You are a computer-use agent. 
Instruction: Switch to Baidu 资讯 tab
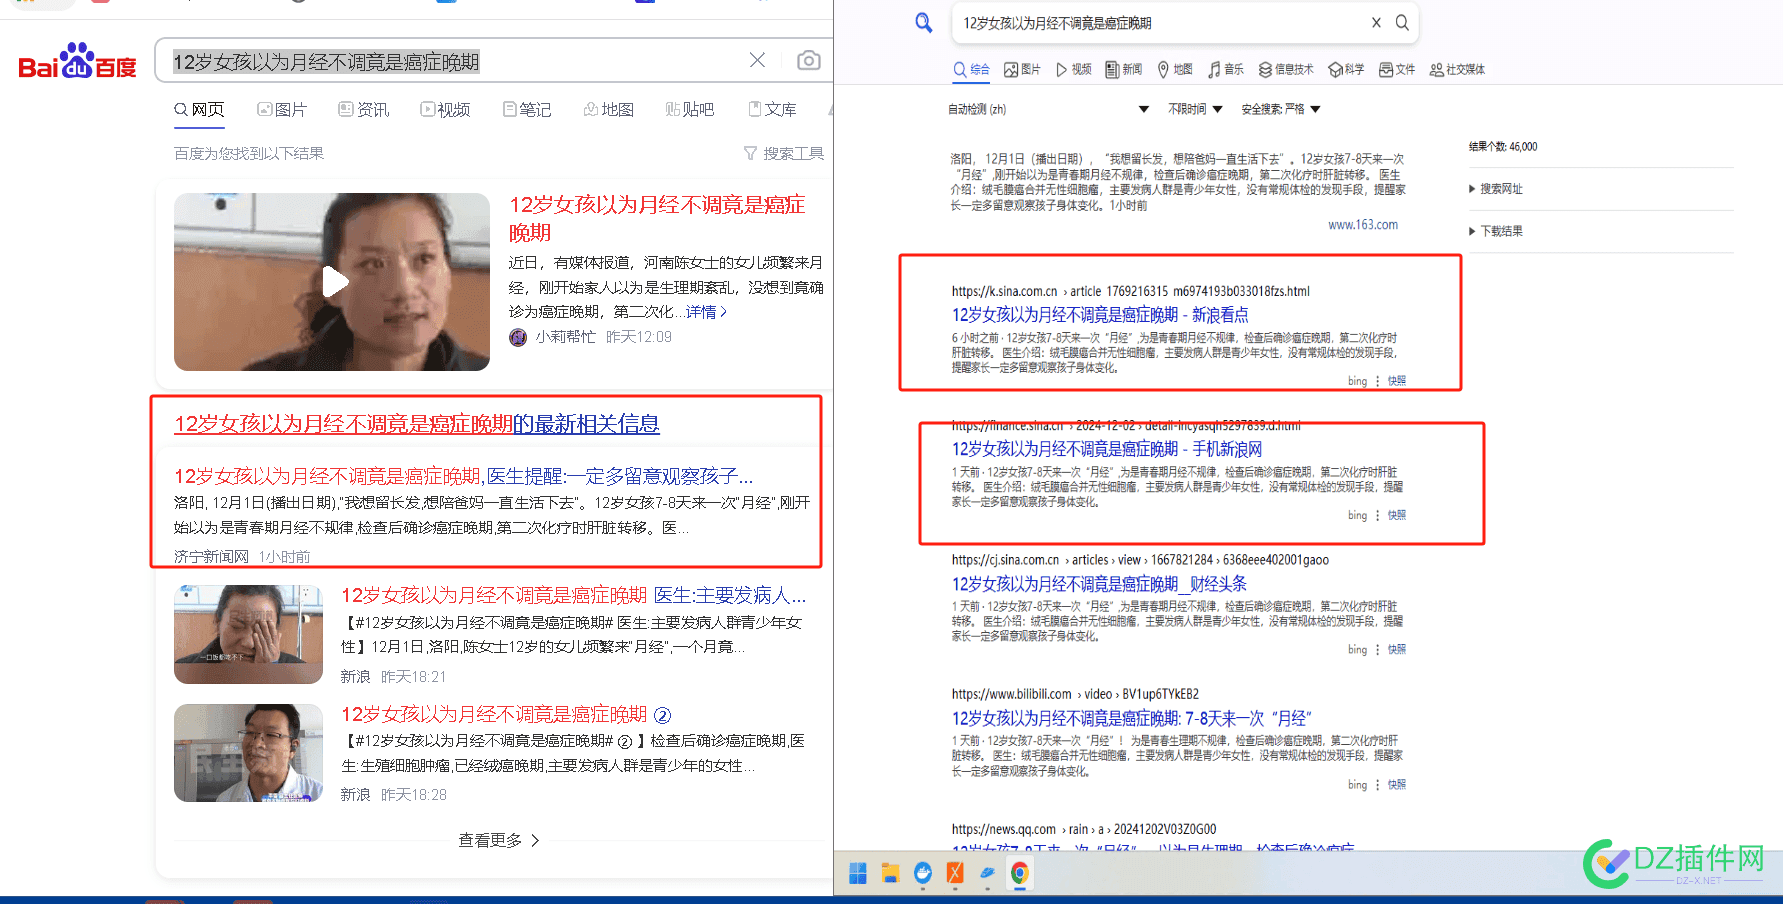tap(364, 109)
